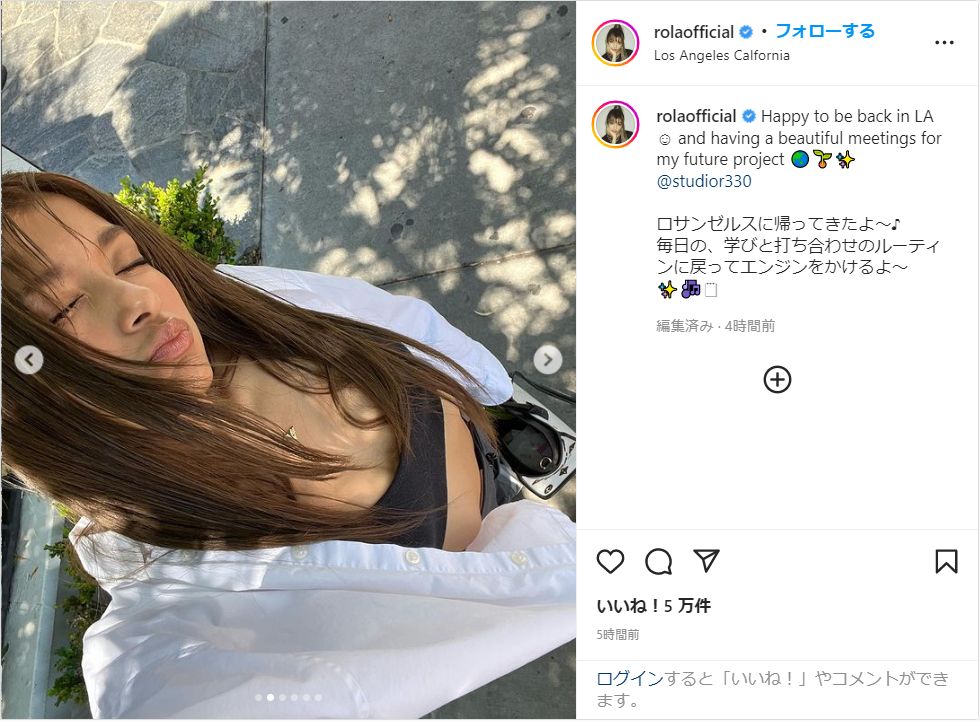Click rolaofficial username in the caption

coord(696,116)
